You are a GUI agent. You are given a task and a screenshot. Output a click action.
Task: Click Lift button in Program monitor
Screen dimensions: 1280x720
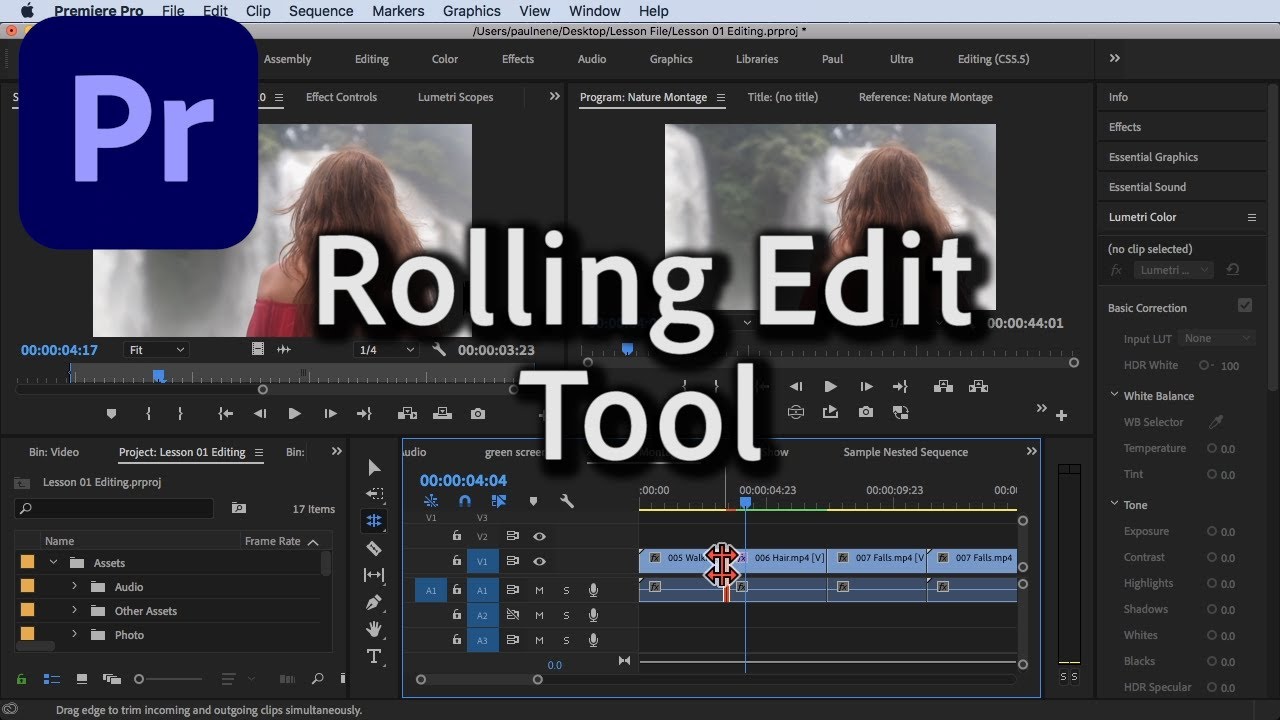click(942, 386)
